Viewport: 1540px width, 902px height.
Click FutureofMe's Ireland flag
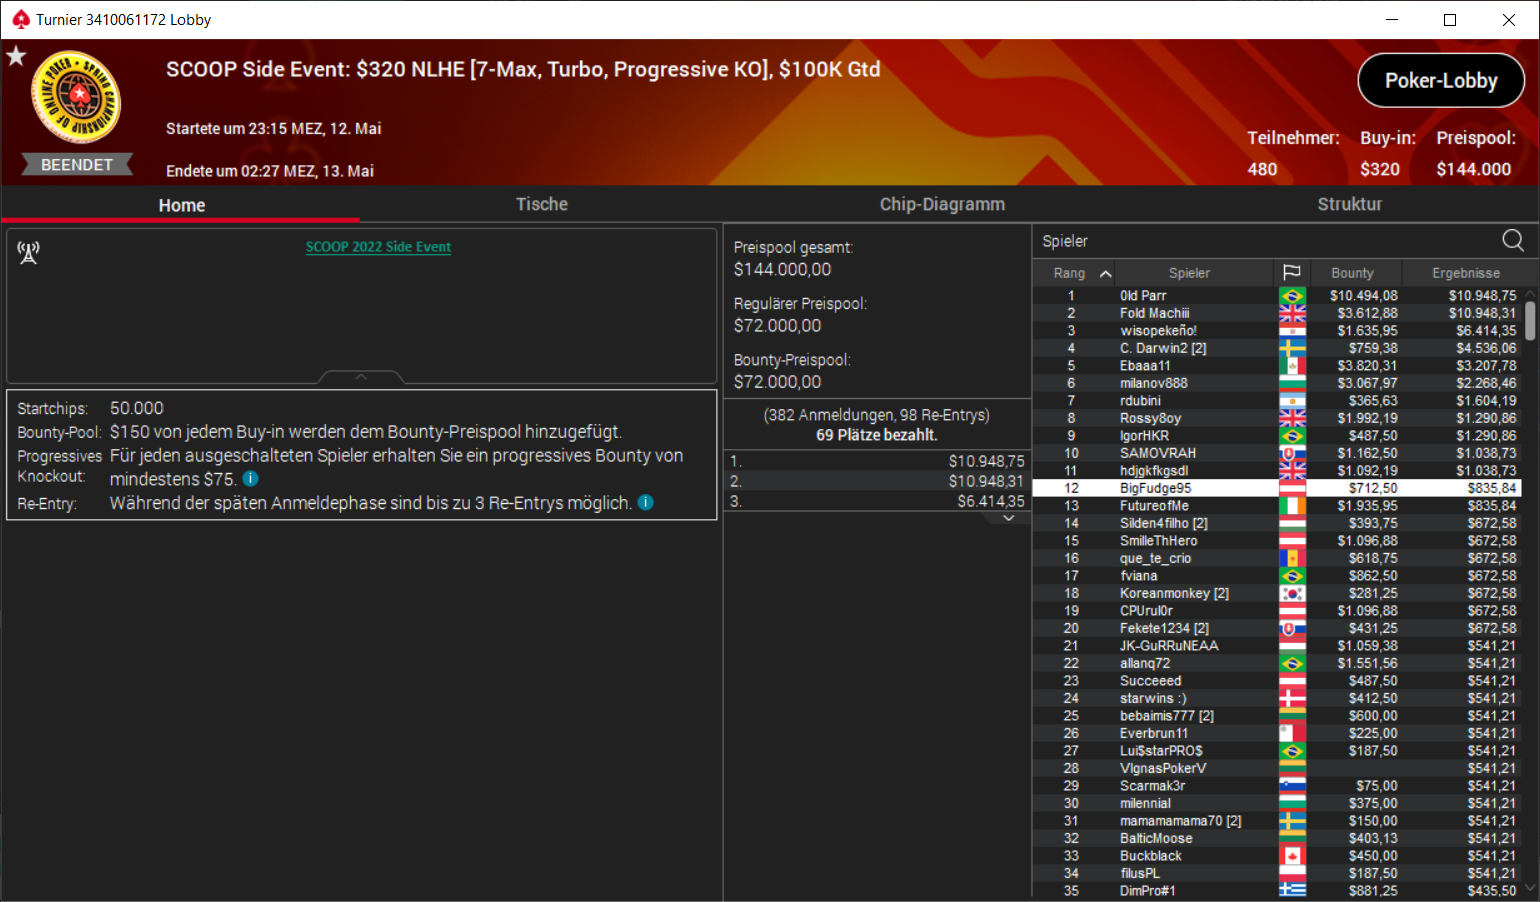(x=1292, y=506)
